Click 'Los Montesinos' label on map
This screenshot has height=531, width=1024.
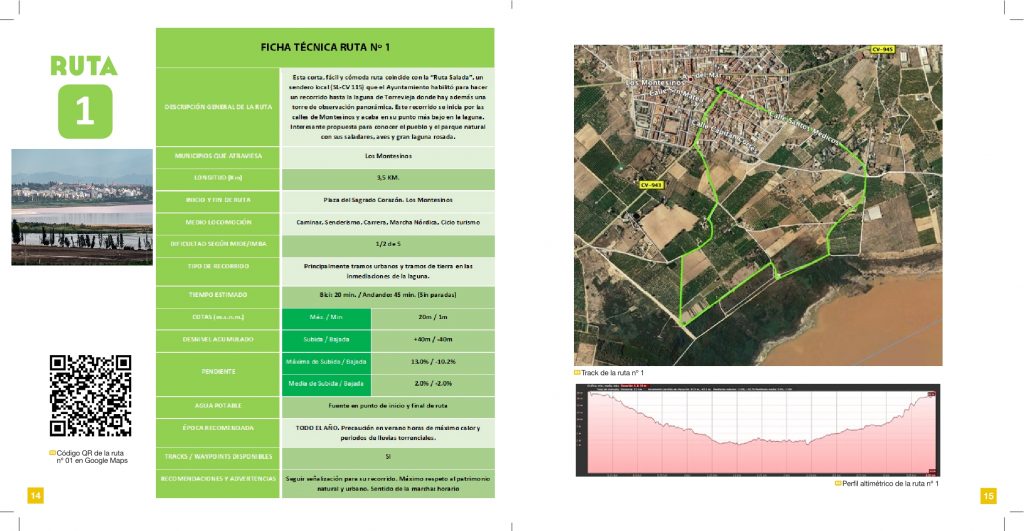click(655, 84)
